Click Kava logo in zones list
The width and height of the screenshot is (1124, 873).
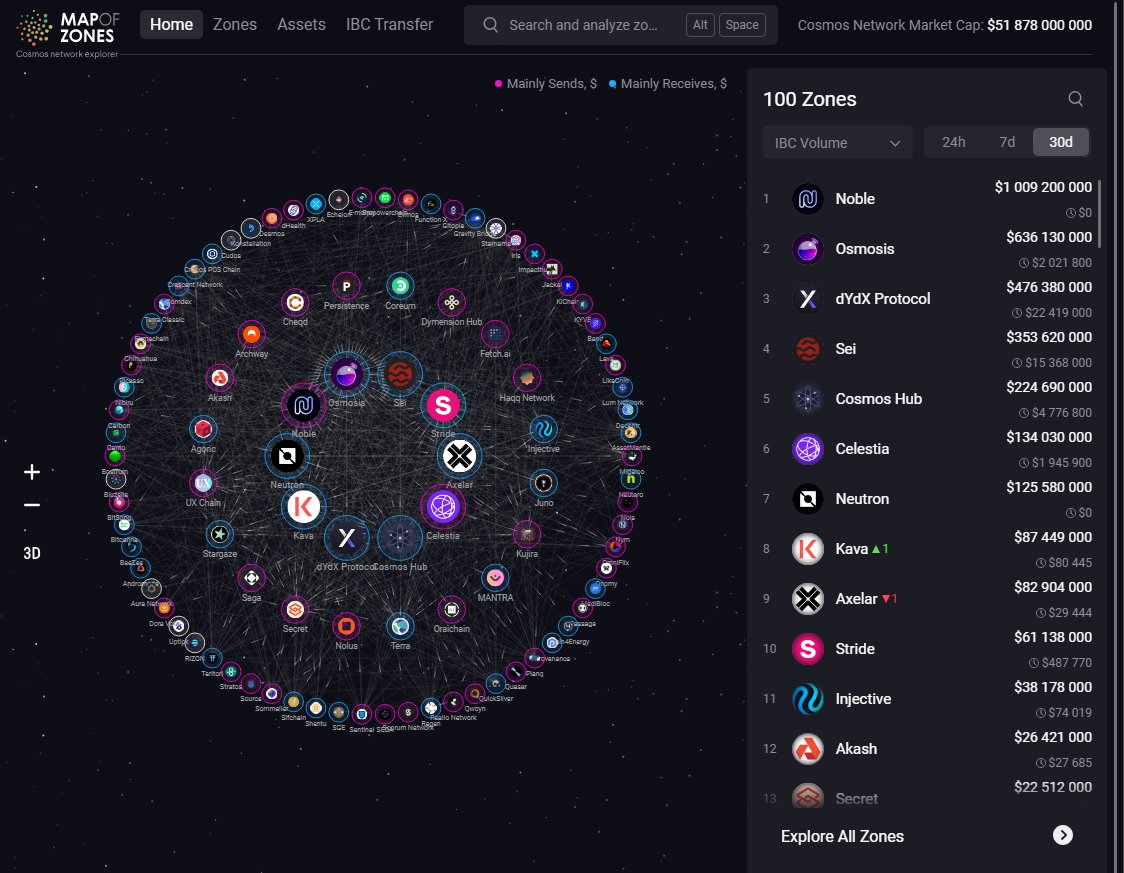click(808, 549)
